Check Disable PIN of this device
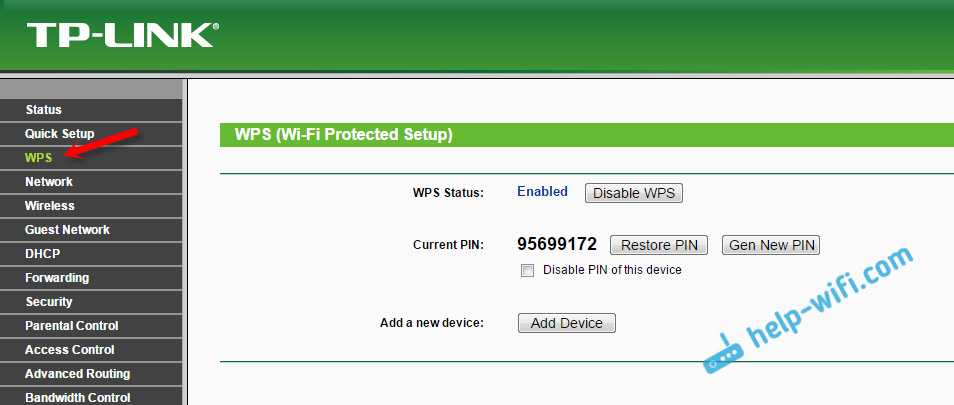 coord(527,271)
